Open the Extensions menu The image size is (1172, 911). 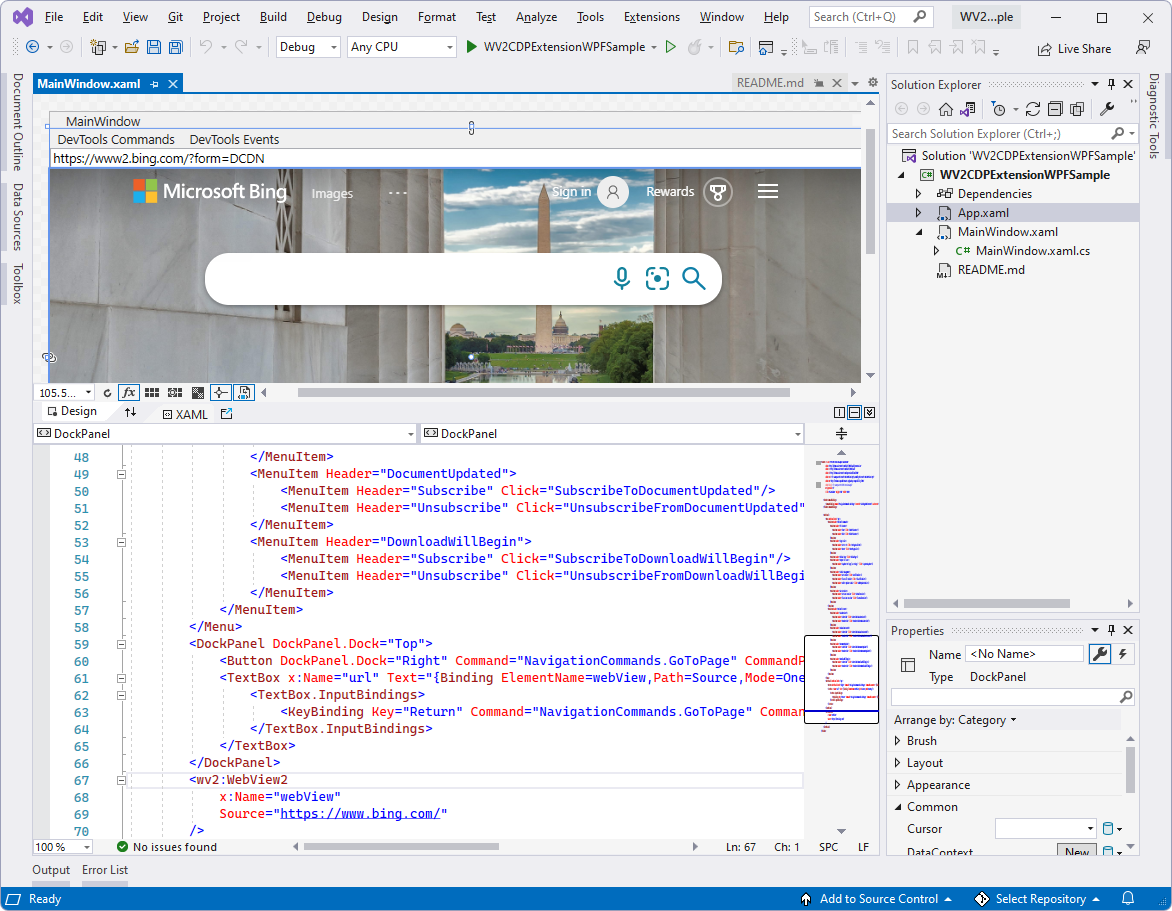651,16
